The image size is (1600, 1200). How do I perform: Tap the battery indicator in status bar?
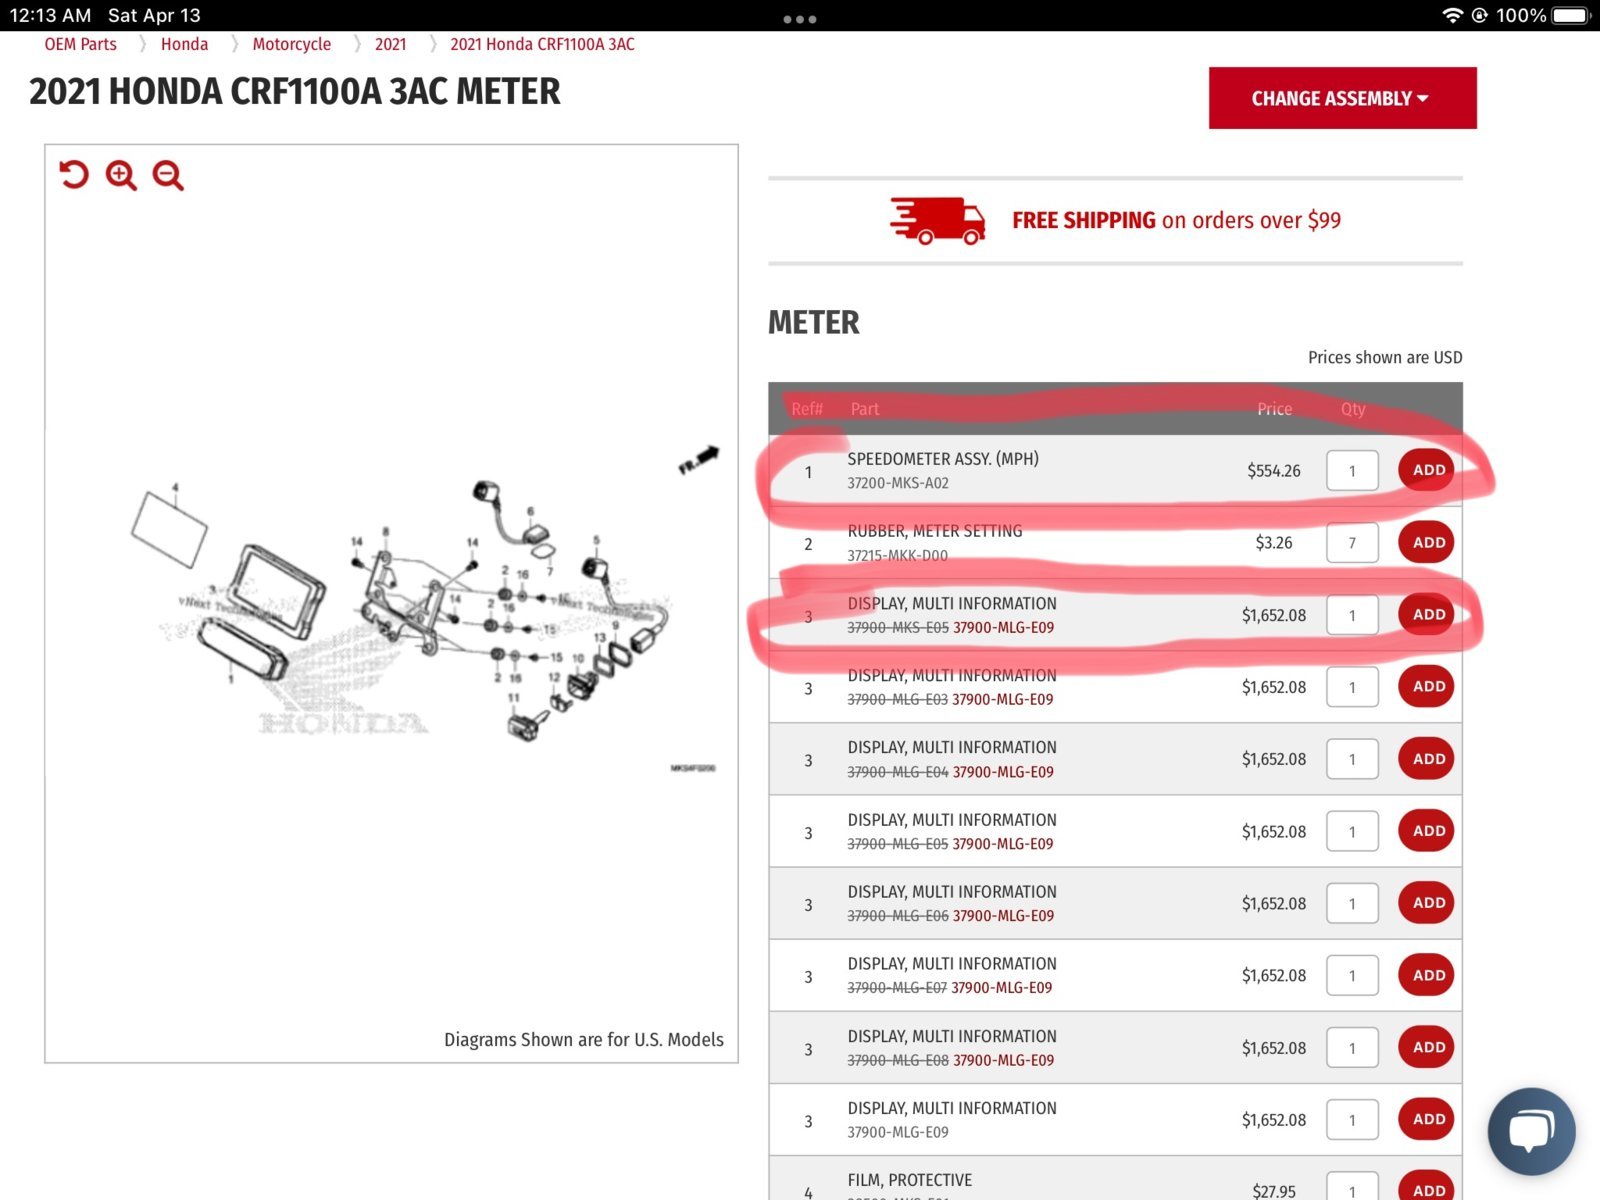click(x=1570, y=15)
